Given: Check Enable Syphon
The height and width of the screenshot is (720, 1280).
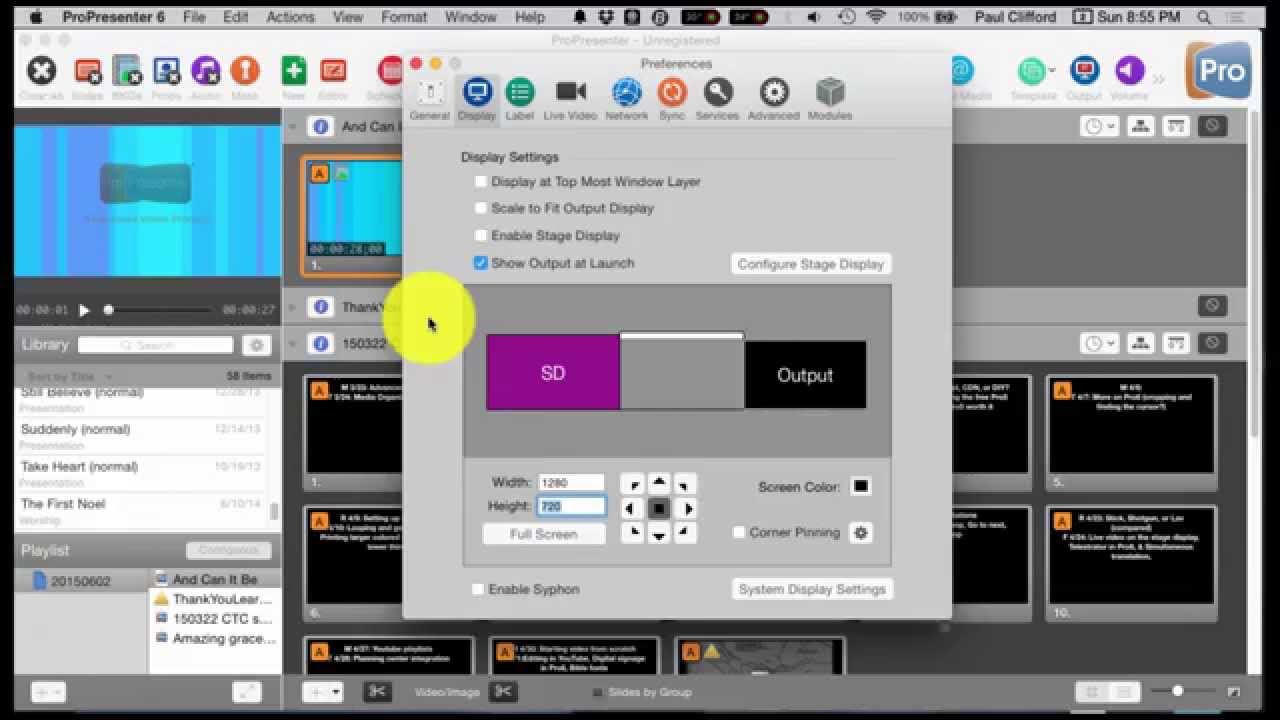Looking at the screenshot, I should coord(478,589).
